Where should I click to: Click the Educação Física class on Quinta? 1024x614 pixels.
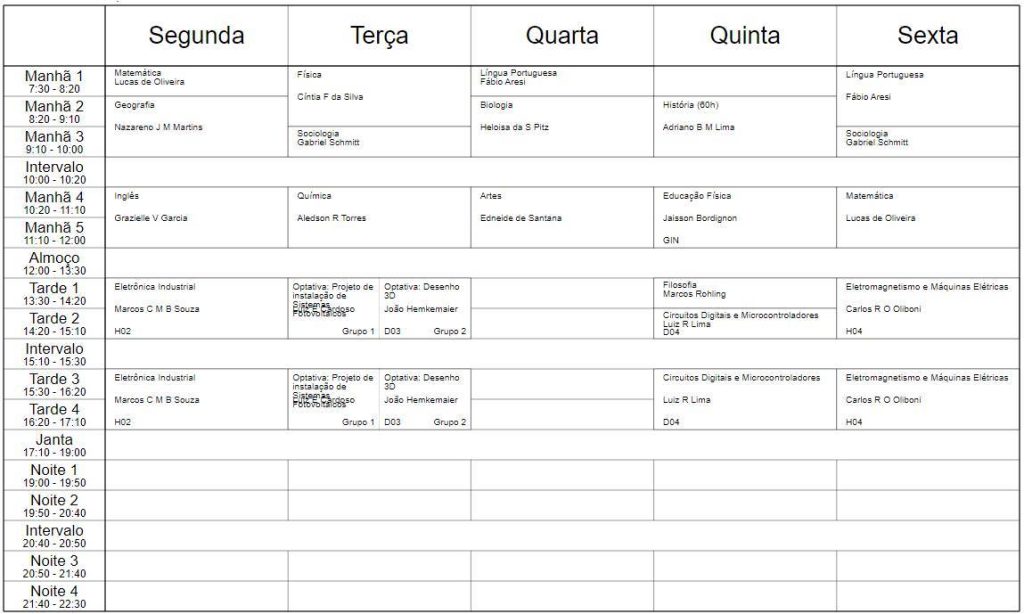(745, 217)
